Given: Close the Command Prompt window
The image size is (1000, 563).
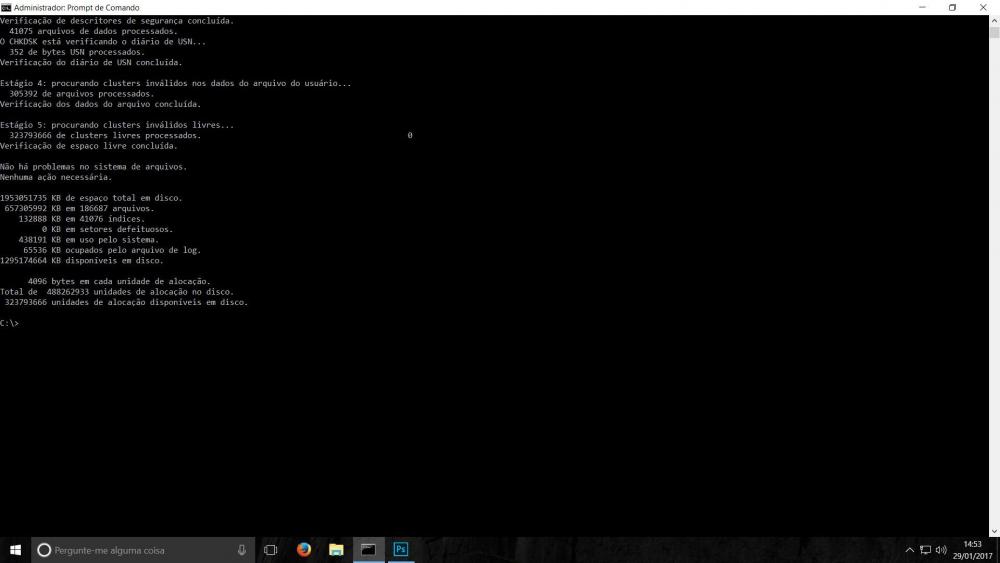Looking at the screenshot, I should click(x=983, y=8).
